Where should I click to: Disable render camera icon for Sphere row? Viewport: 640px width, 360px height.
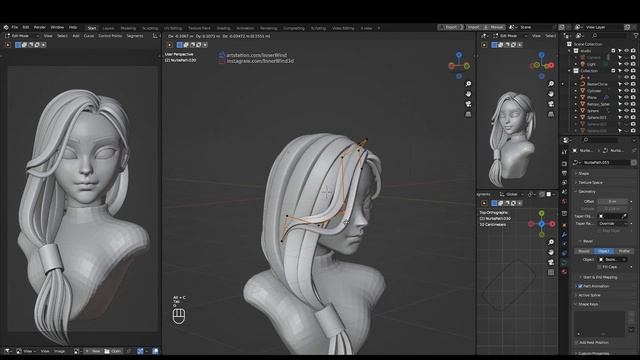coord(633,111)
